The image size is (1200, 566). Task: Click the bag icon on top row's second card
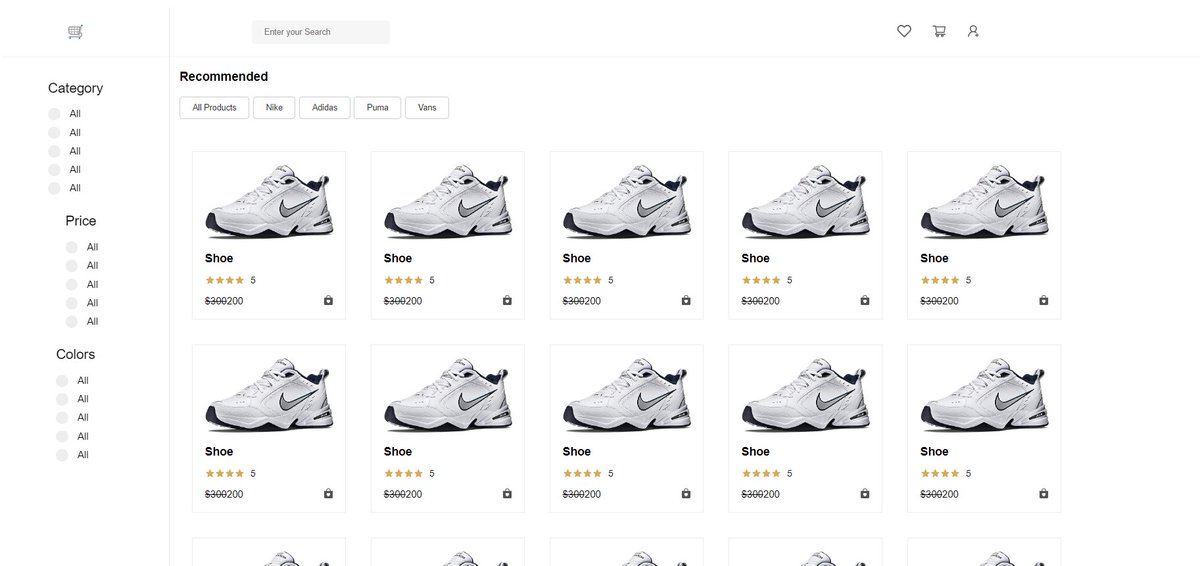507,300
